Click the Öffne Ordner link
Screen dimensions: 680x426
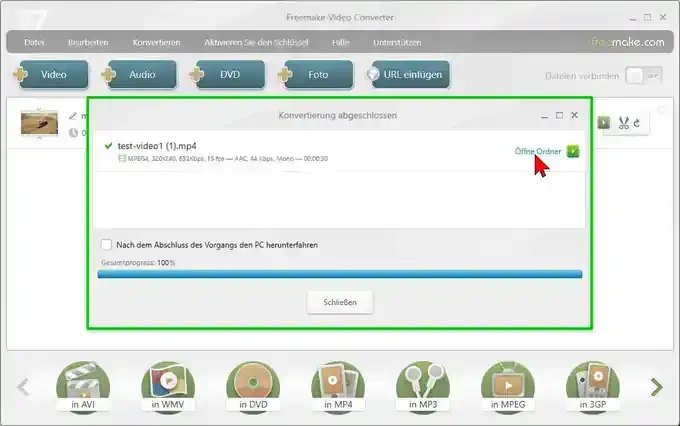(x=538, y=151)
